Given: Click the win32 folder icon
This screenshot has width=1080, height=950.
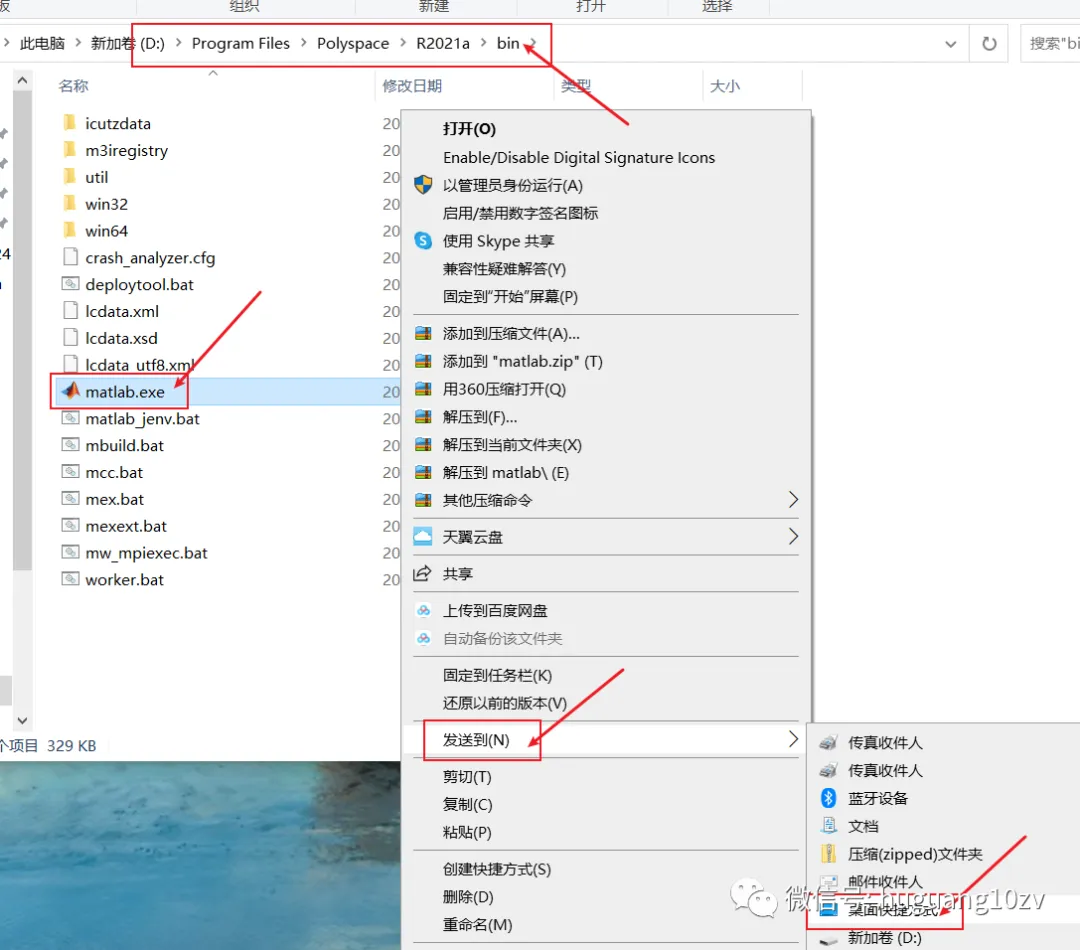Looking at the screenshot, I should pos(70,203).
